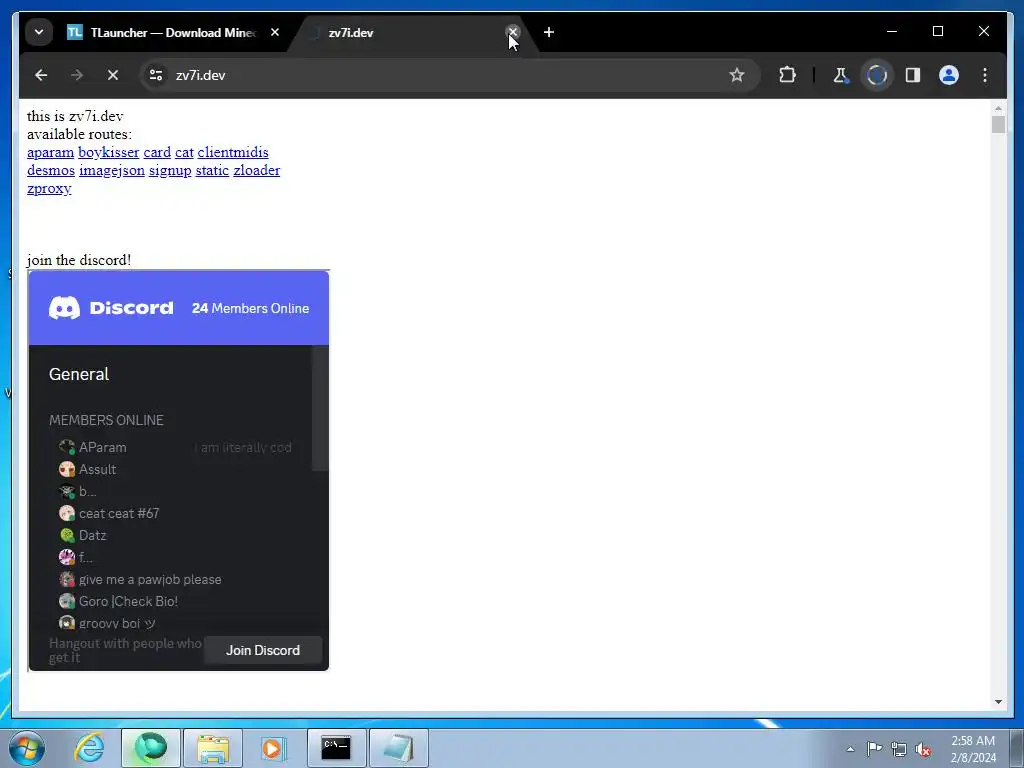1024x768 pixels.
Task: Go to the clientmidis link
Action: (x=233, y=152)
